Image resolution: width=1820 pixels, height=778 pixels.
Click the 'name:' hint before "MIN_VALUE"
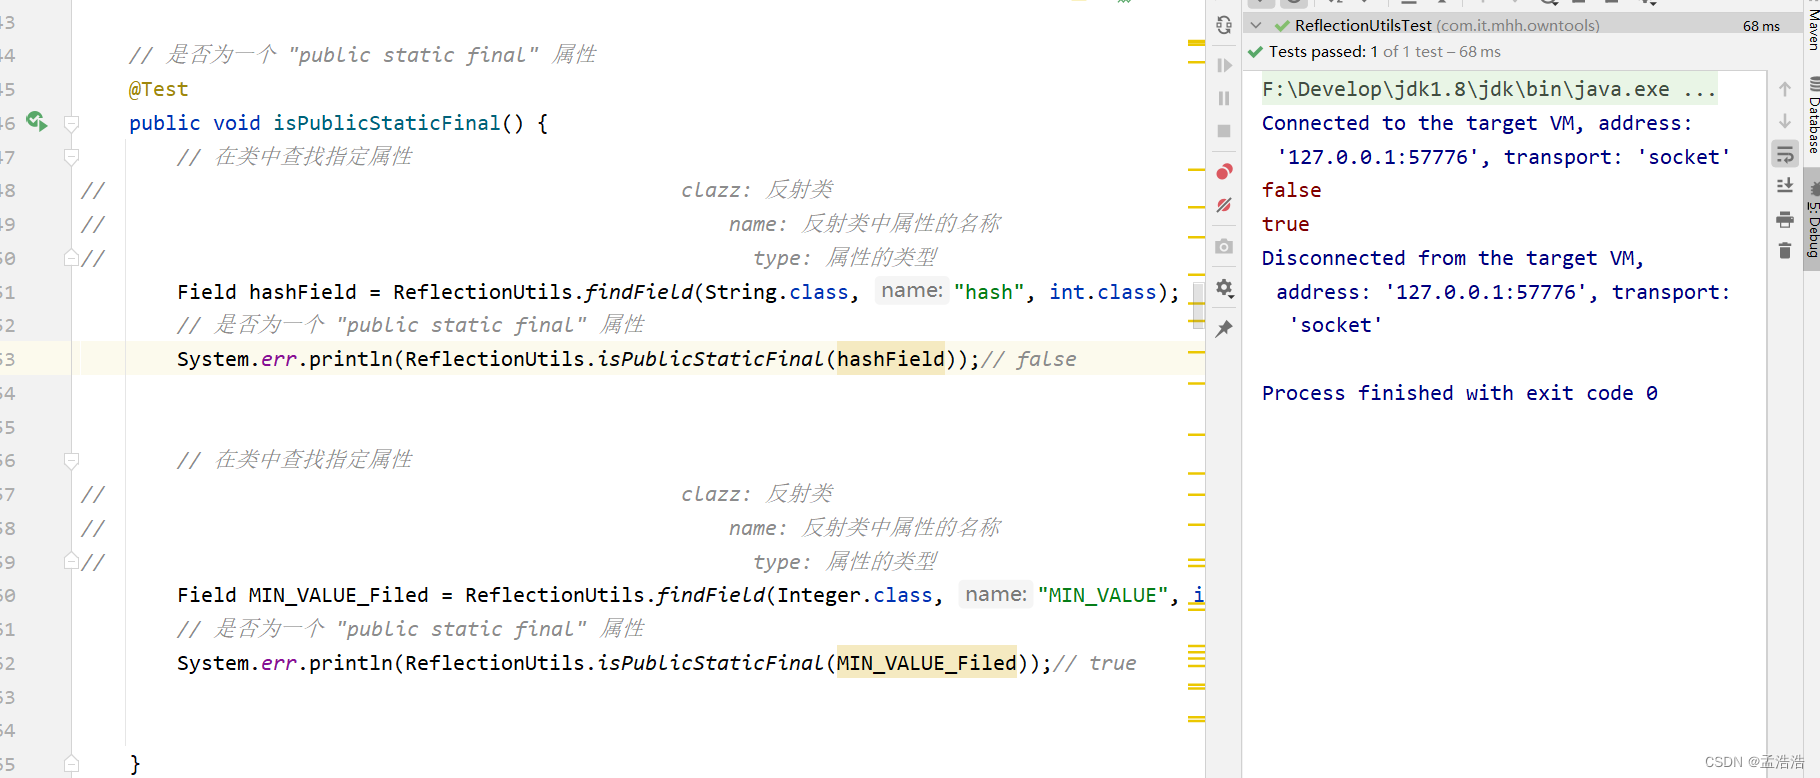tap(996, 594)
